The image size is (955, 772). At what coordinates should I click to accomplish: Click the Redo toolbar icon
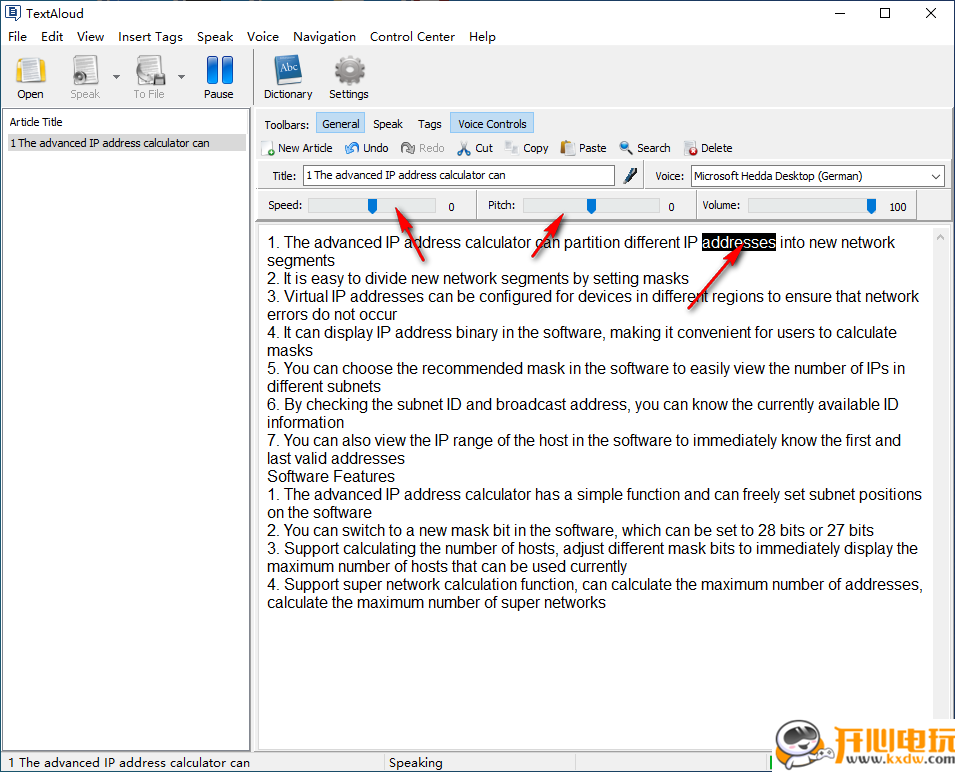click(x=423, y=148)
